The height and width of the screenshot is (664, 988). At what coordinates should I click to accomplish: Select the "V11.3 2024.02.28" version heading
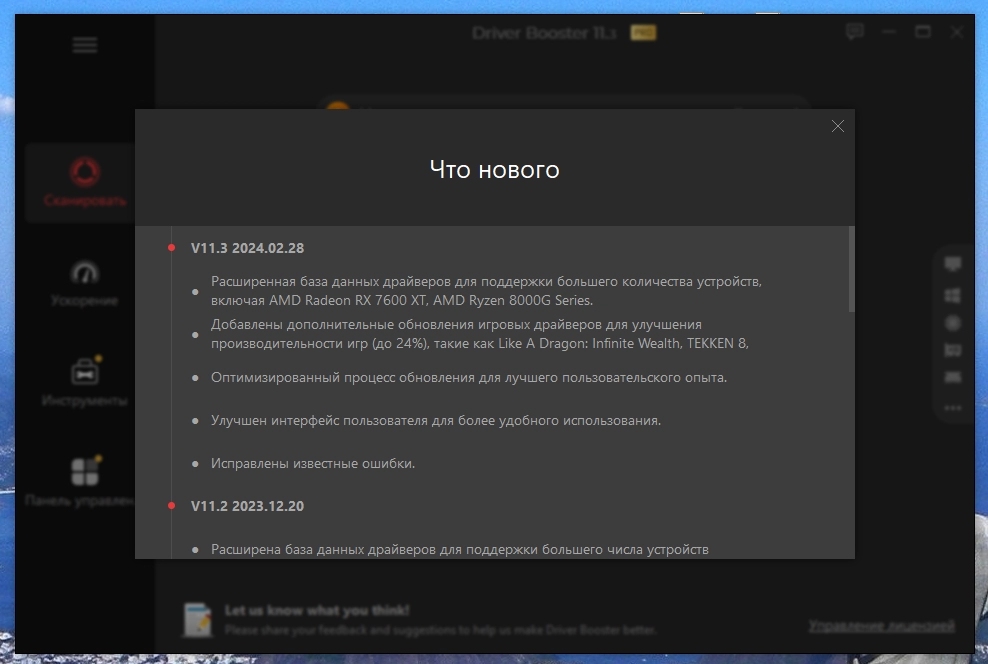[x=247, y=248]
